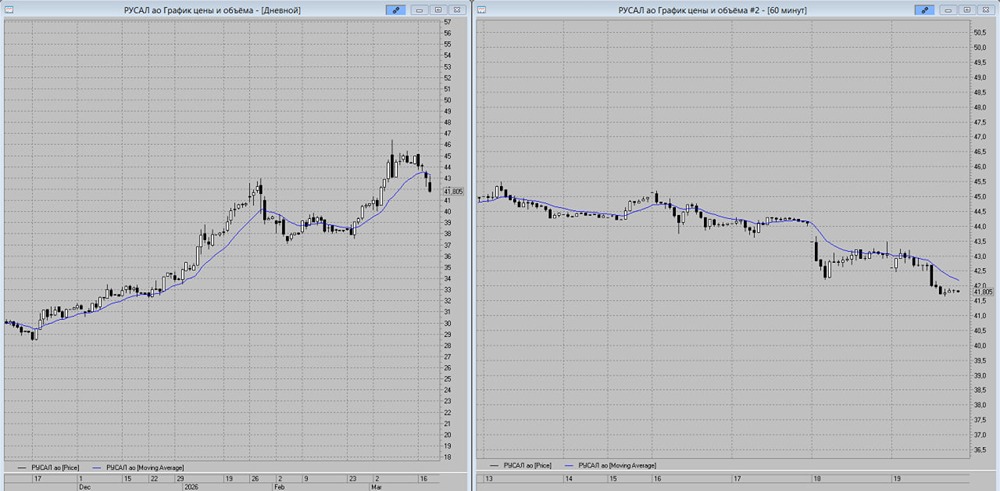Image resolution: width=1000 pixels, height=491 pixels.
Task: Click date '18' on the 60-minute time axis
Action: click(817, 478)
